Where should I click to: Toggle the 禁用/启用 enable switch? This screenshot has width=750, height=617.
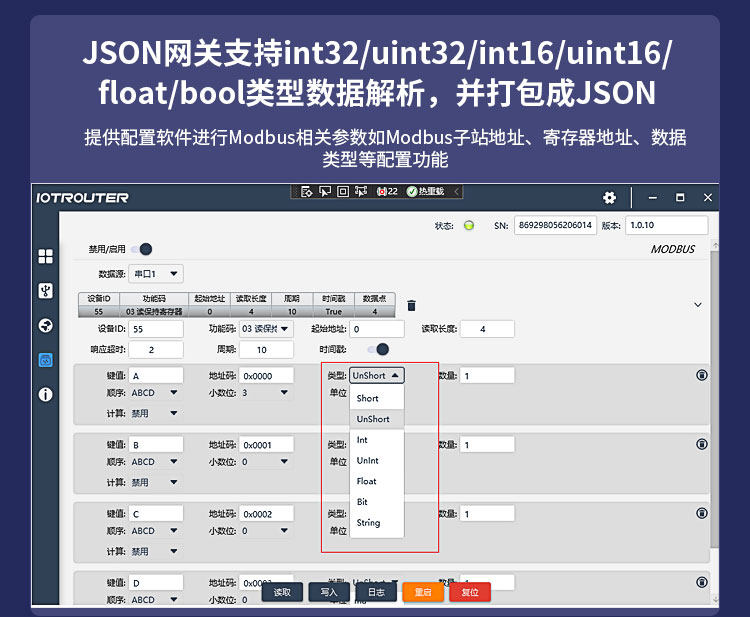[142, 249]
